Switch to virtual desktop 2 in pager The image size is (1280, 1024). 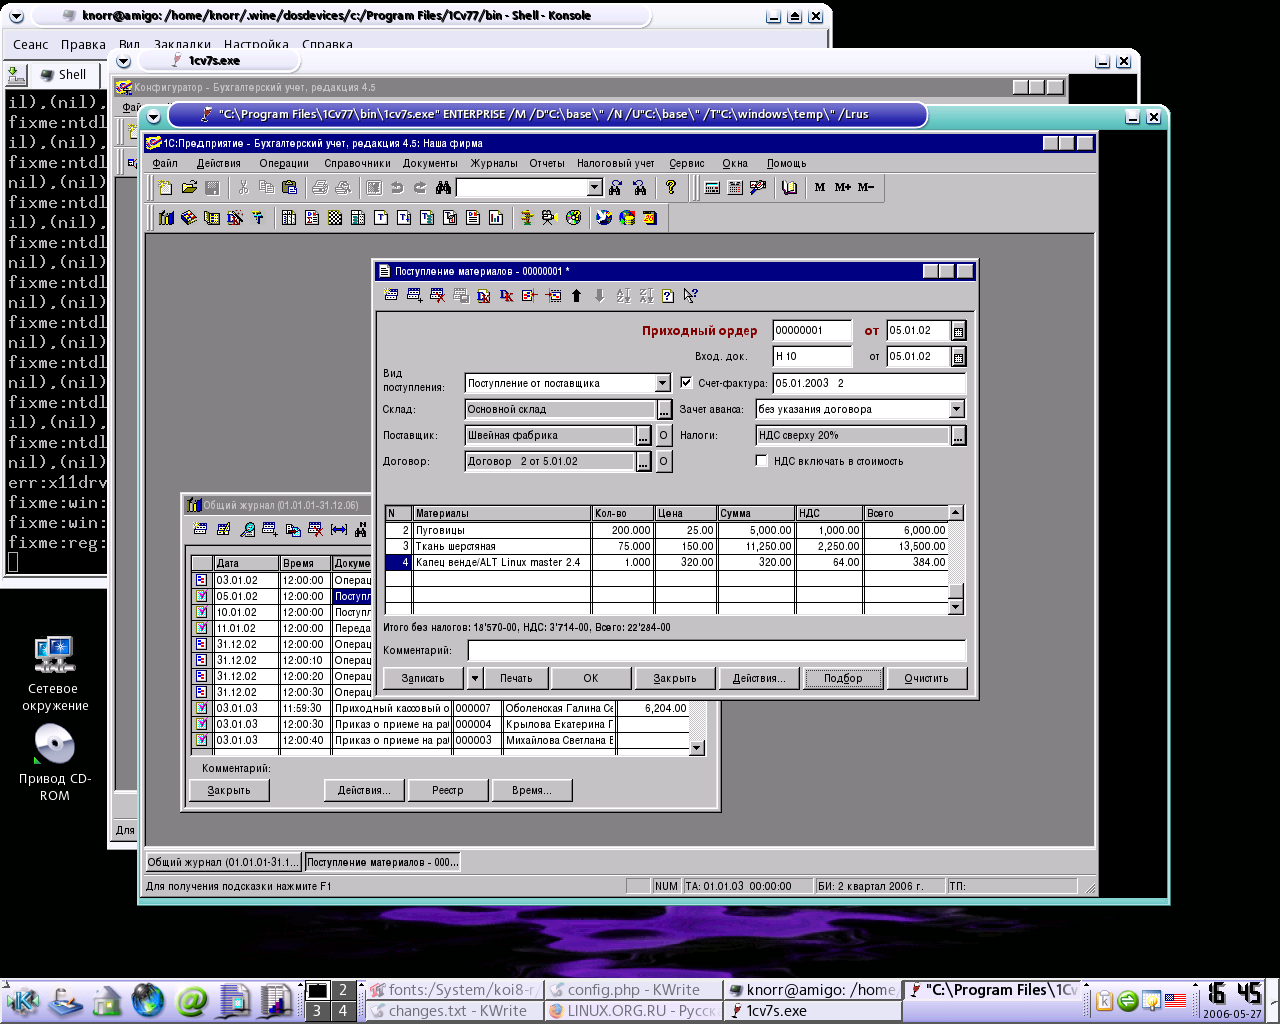342,990
